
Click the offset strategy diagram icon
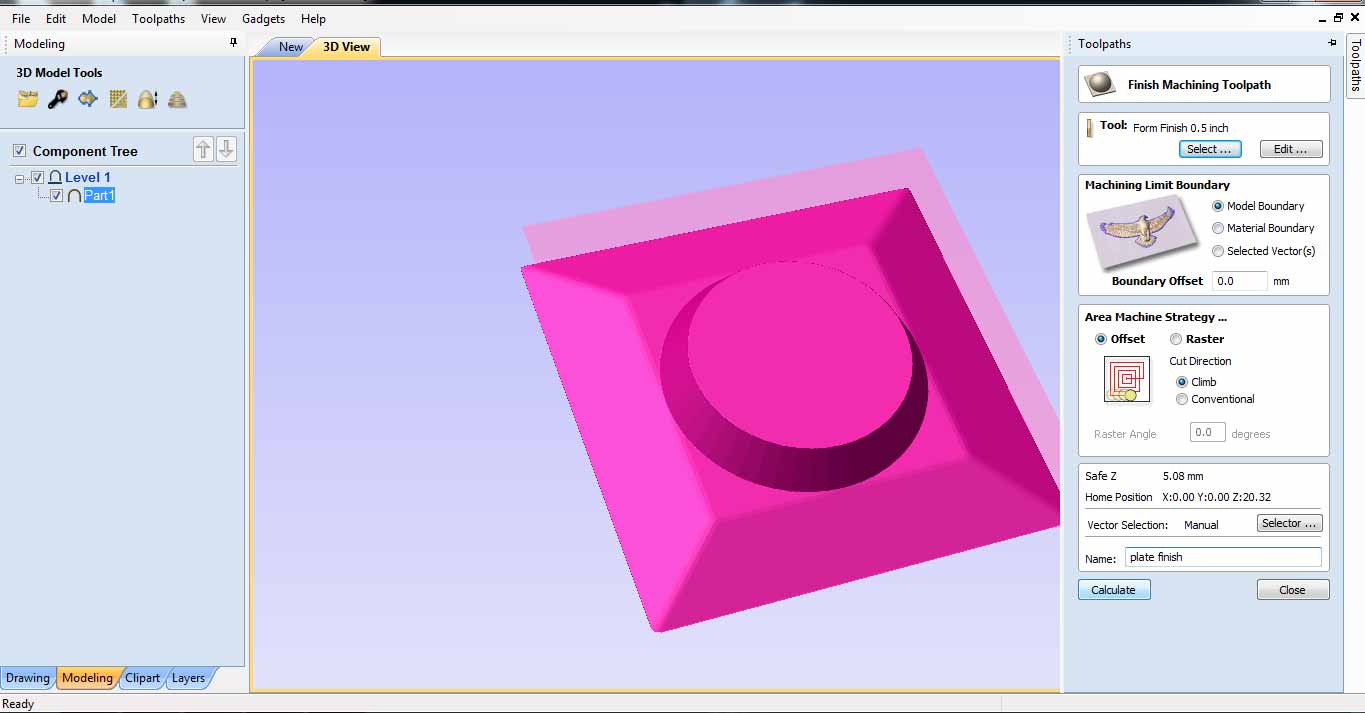(1126, 381)
